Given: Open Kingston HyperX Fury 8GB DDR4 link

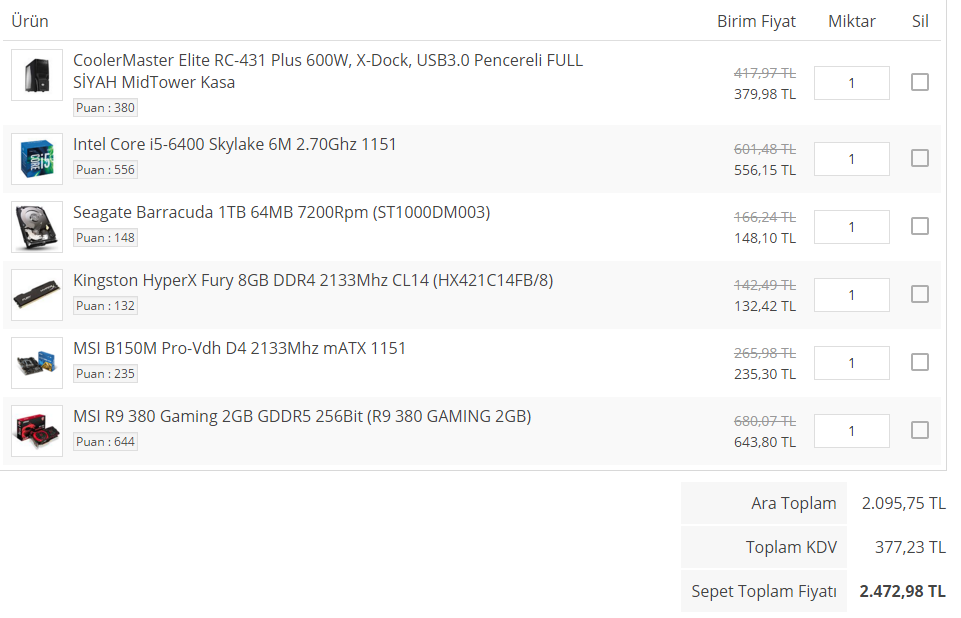Looking at the screenshot, I should coord(313,280).
